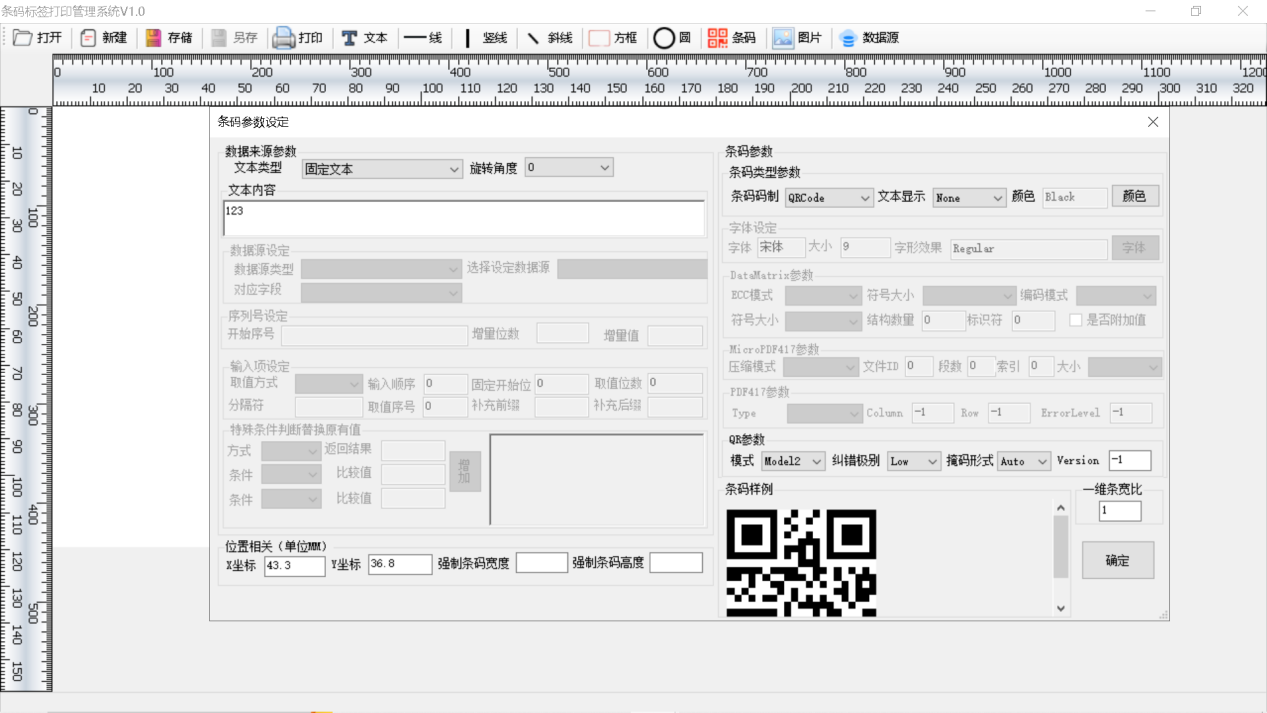Click the barcode sample scrollbar thumb
The height and width of the screenshot is (713, 1267).
1061,547
